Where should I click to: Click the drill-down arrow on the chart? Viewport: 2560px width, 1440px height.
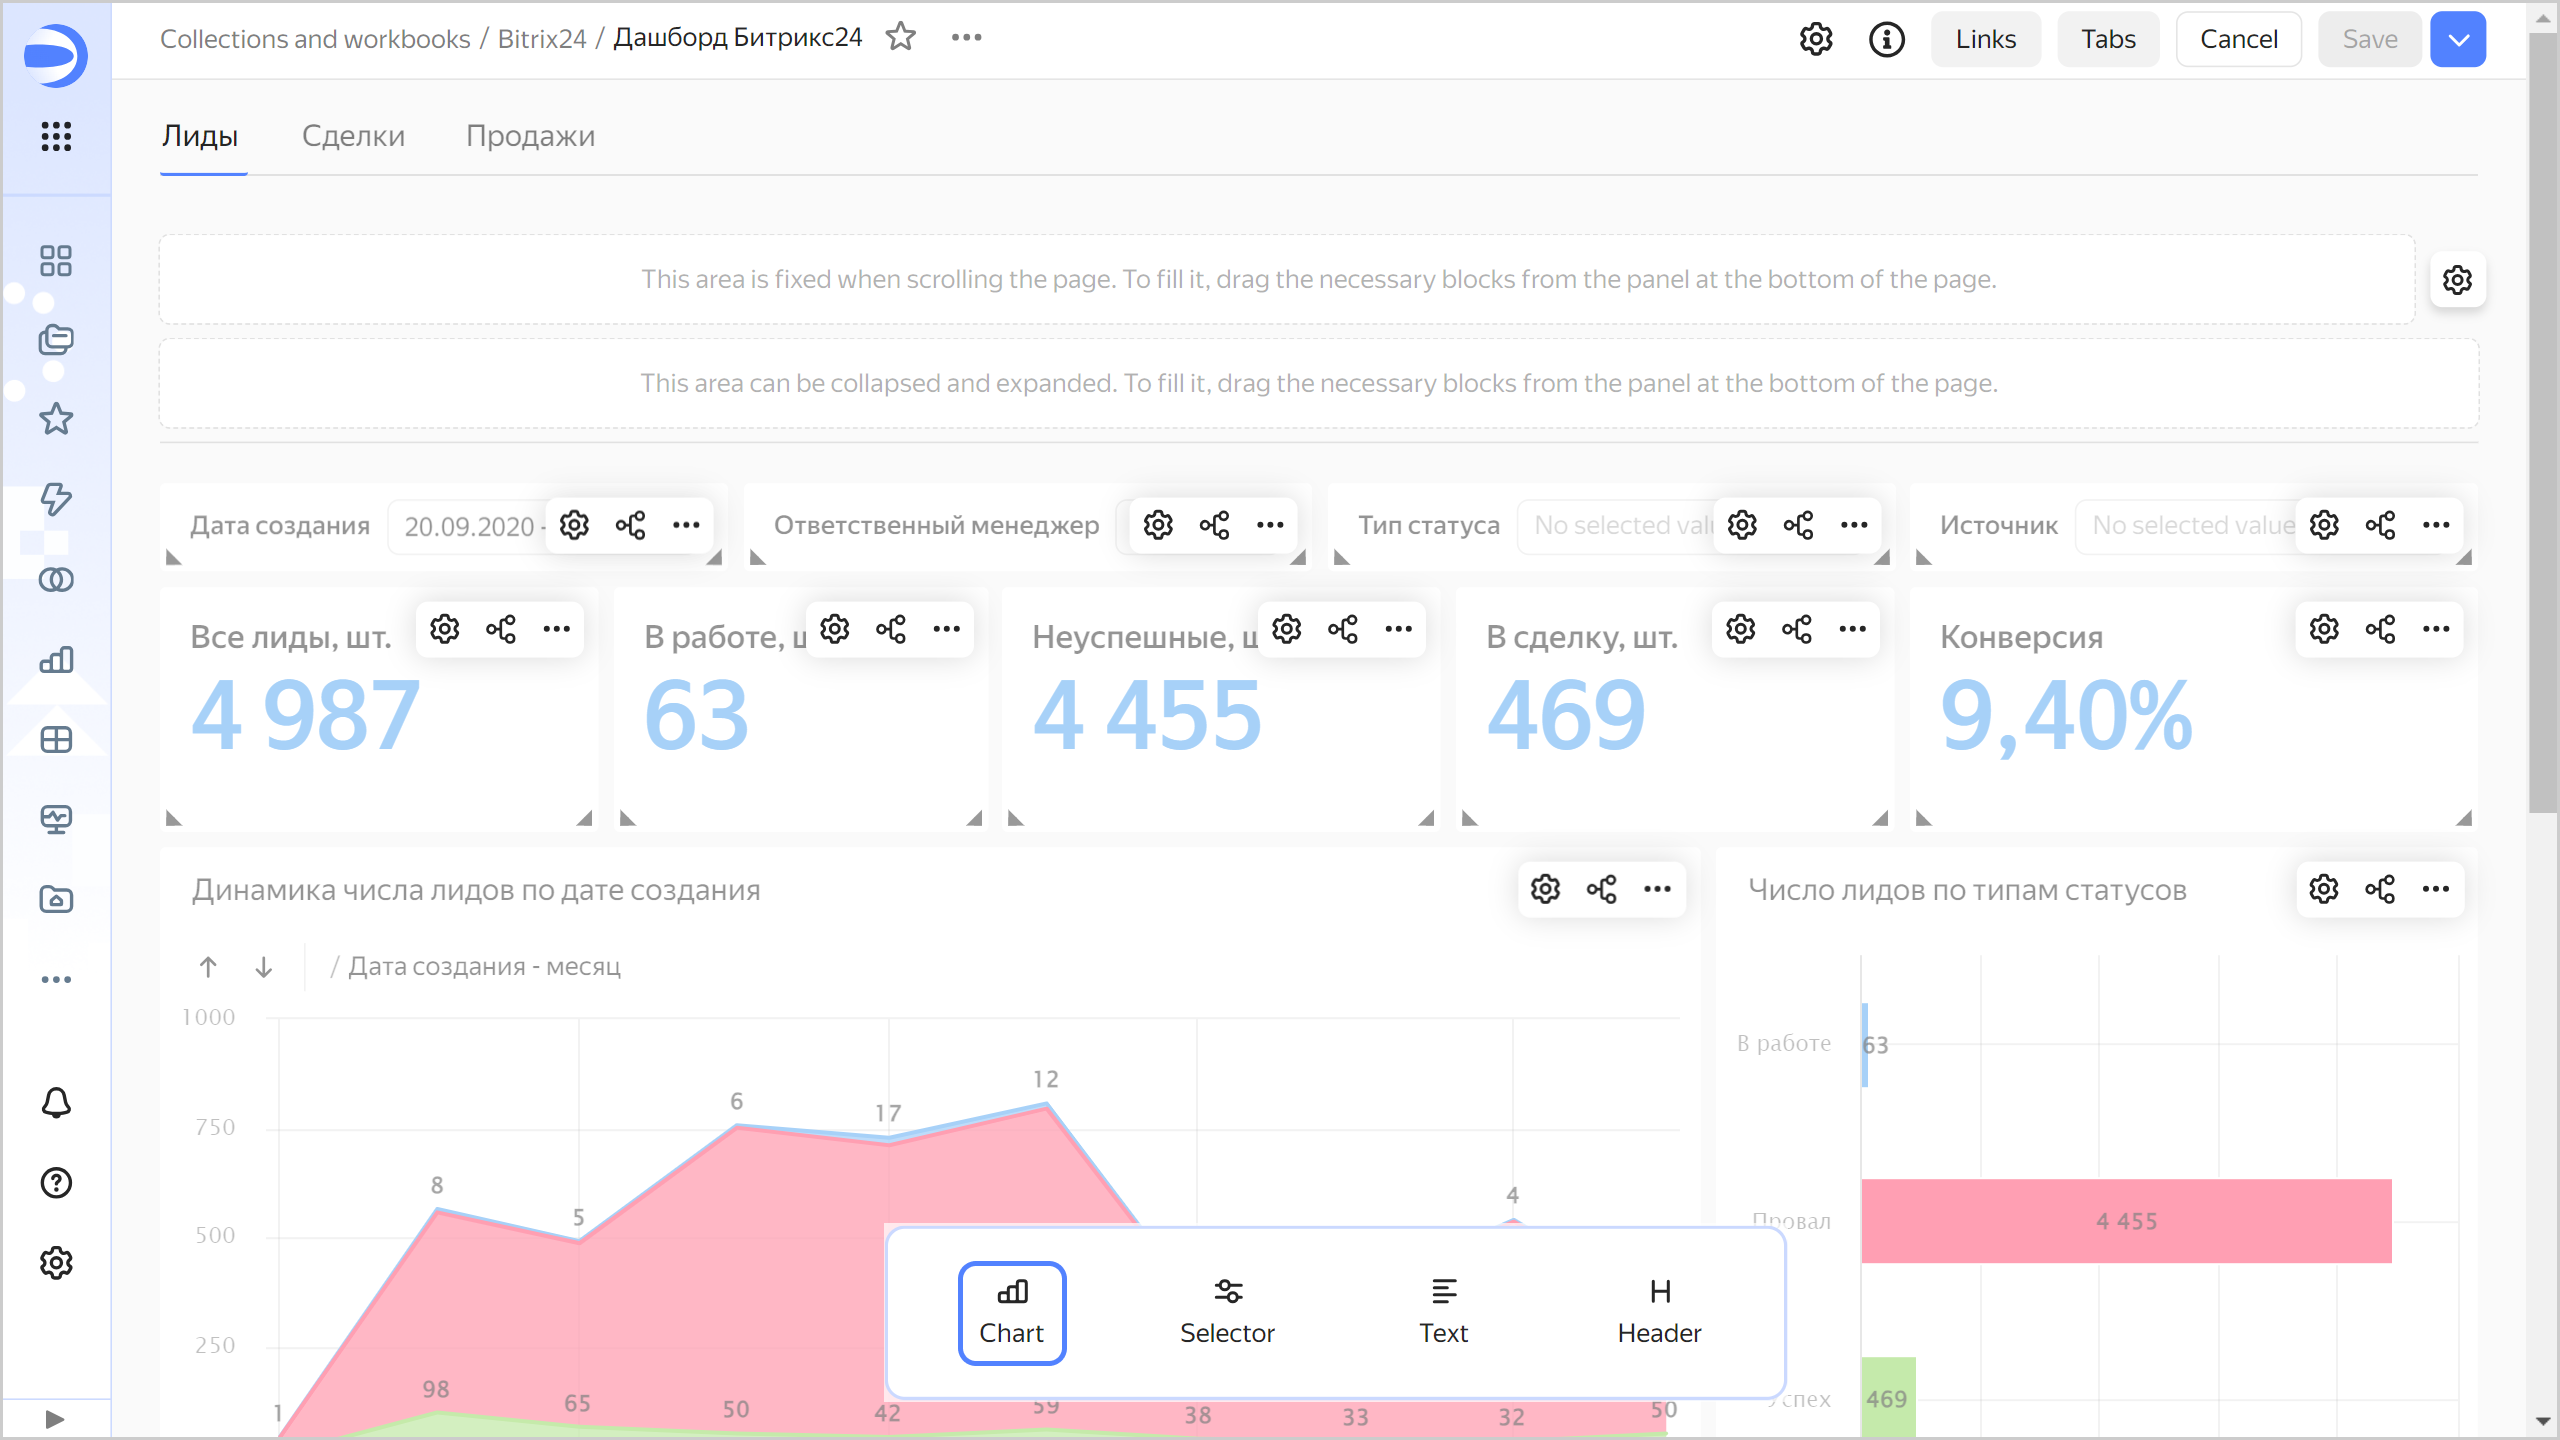point(264,967)
